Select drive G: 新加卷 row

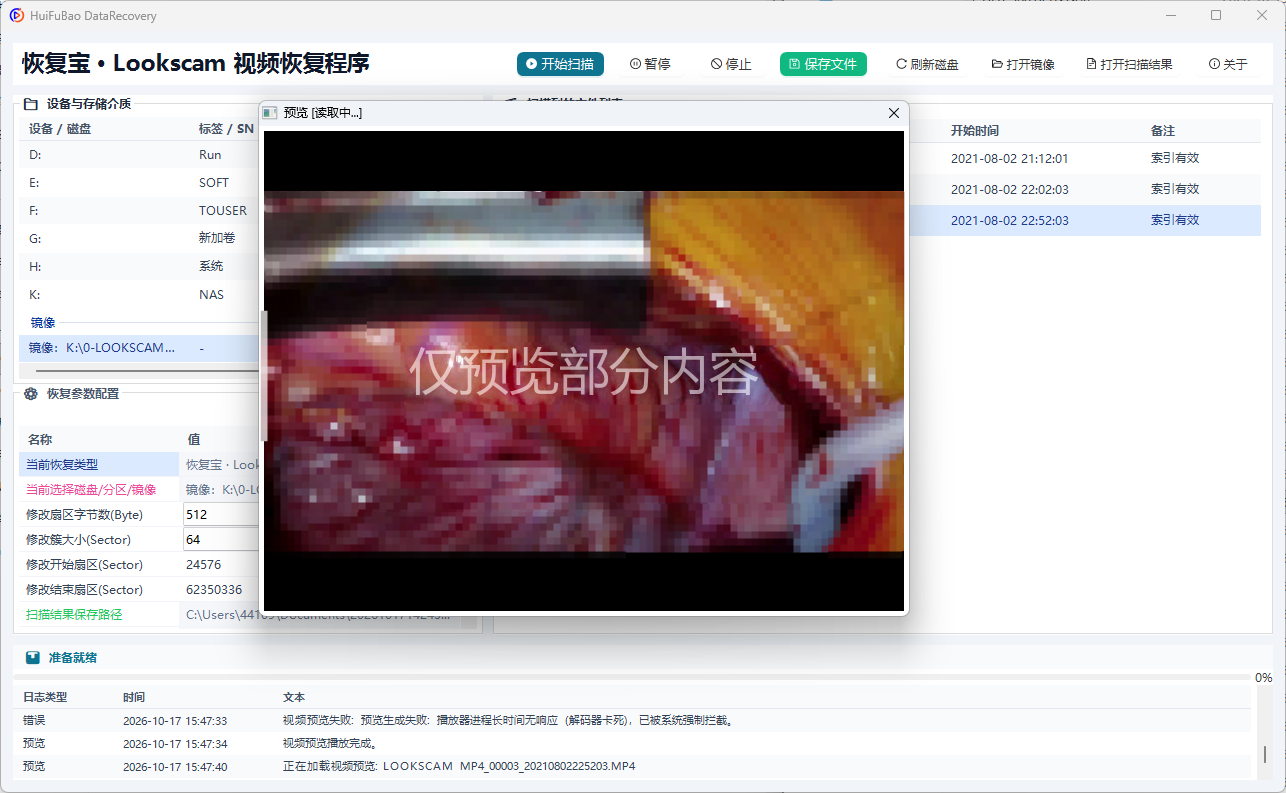click(x=139, y=239)
